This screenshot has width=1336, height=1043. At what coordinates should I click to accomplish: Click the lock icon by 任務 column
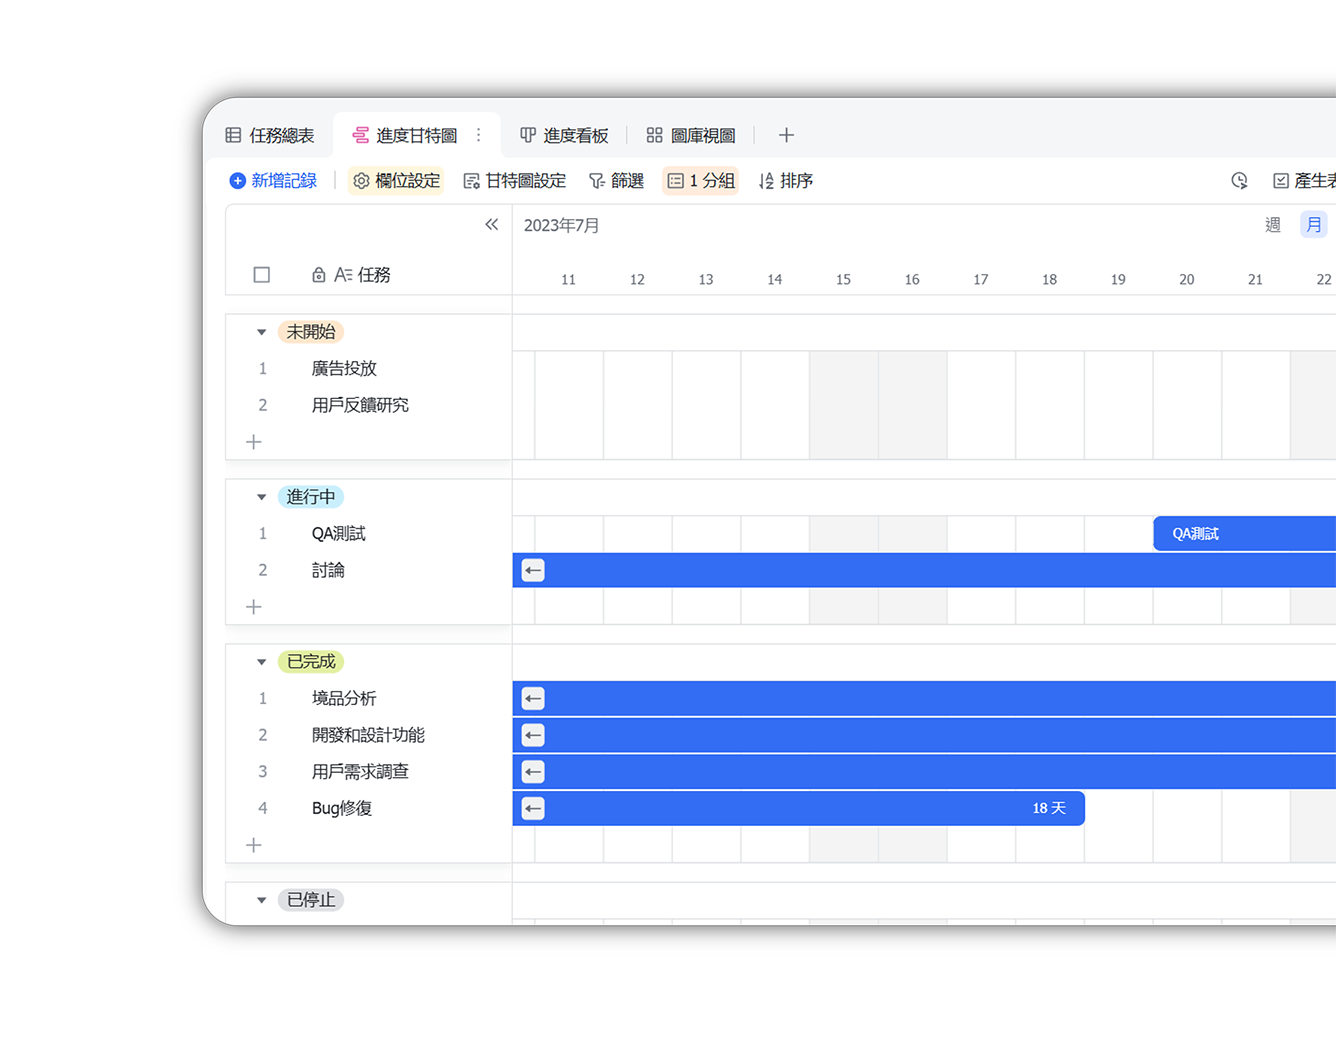click(x=318, y=275)
